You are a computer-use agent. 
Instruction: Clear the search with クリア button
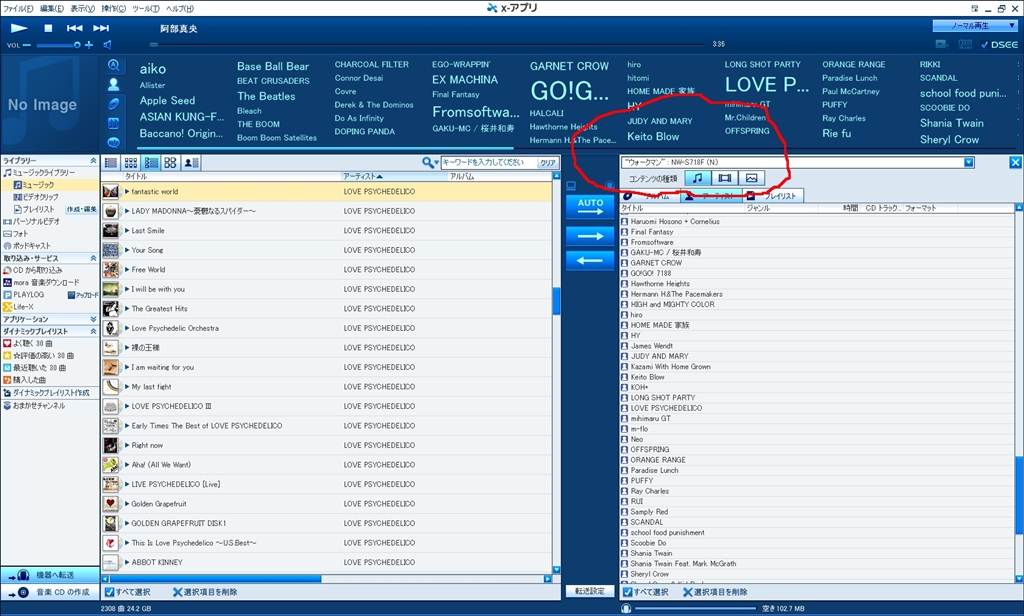(547, 163)
